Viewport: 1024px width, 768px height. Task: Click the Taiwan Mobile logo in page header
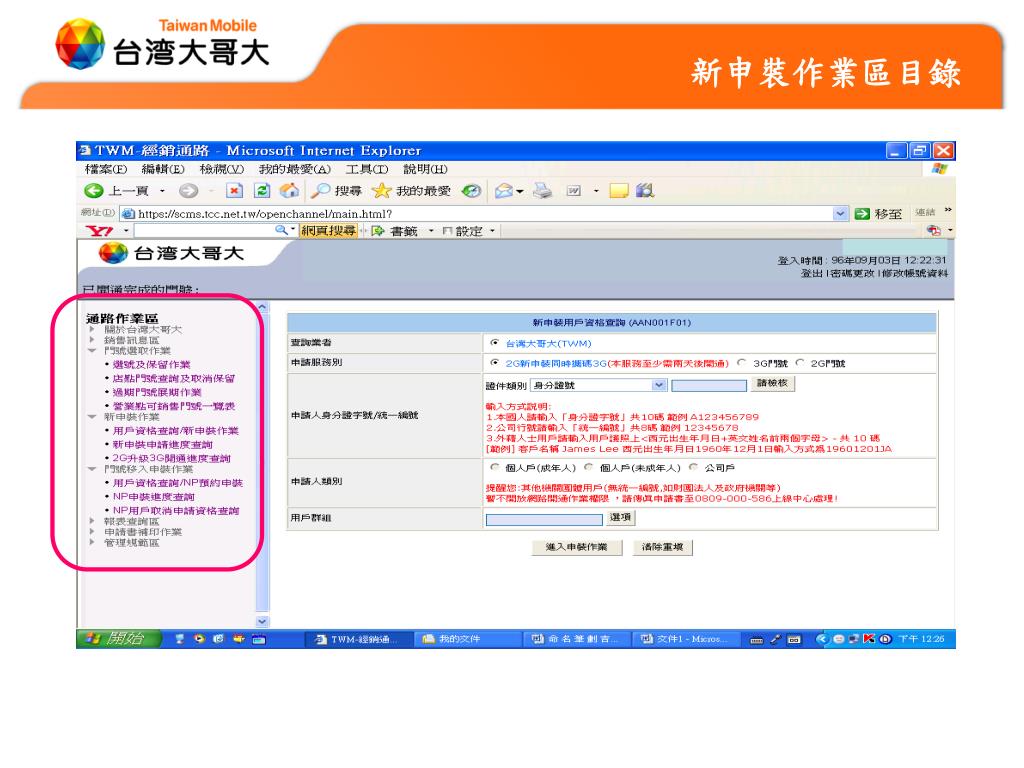[x=171, y=253]
